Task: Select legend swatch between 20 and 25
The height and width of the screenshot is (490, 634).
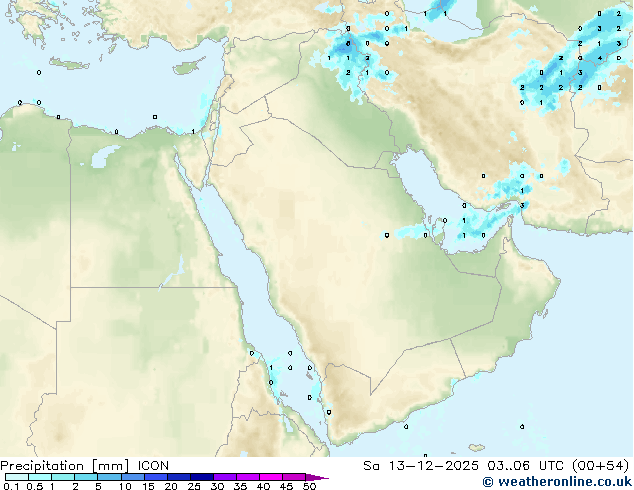Action: 179,477
